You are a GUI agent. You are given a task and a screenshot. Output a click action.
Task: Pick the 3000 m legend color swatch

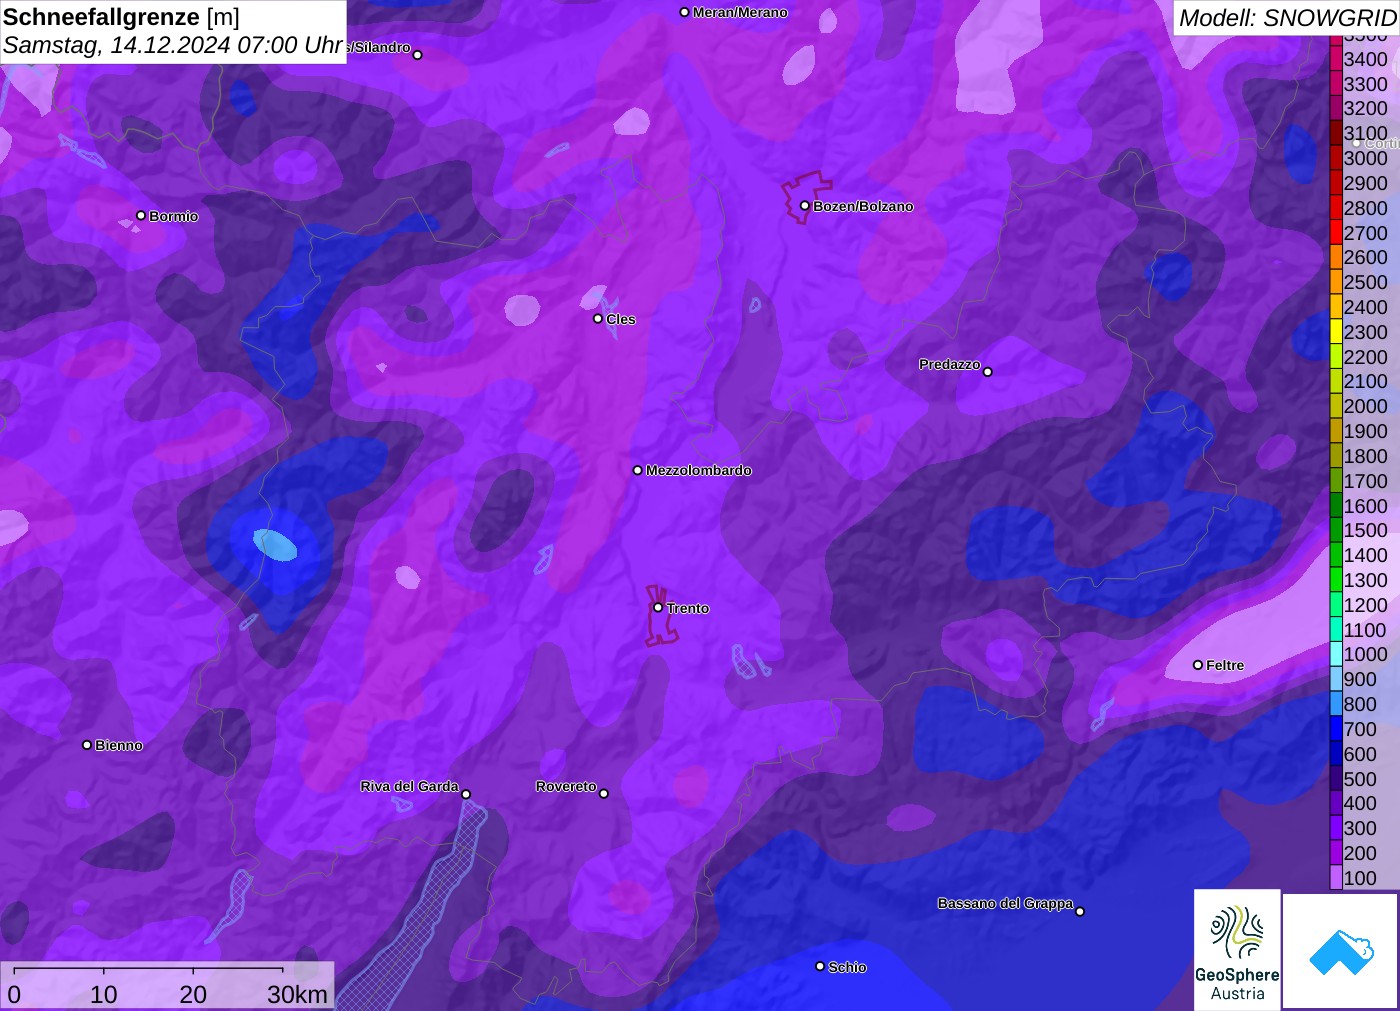click(1335, 158)
